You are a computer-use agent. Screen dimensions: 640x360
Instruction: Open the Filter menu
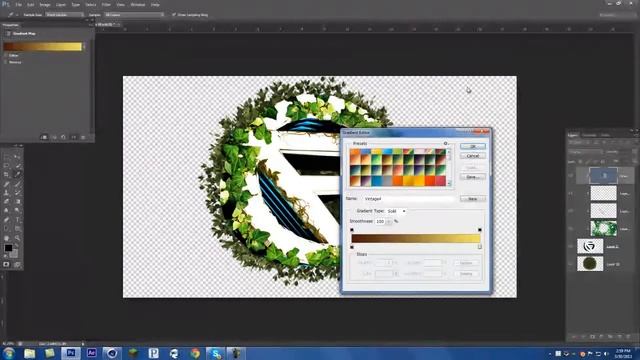point(106,4)
